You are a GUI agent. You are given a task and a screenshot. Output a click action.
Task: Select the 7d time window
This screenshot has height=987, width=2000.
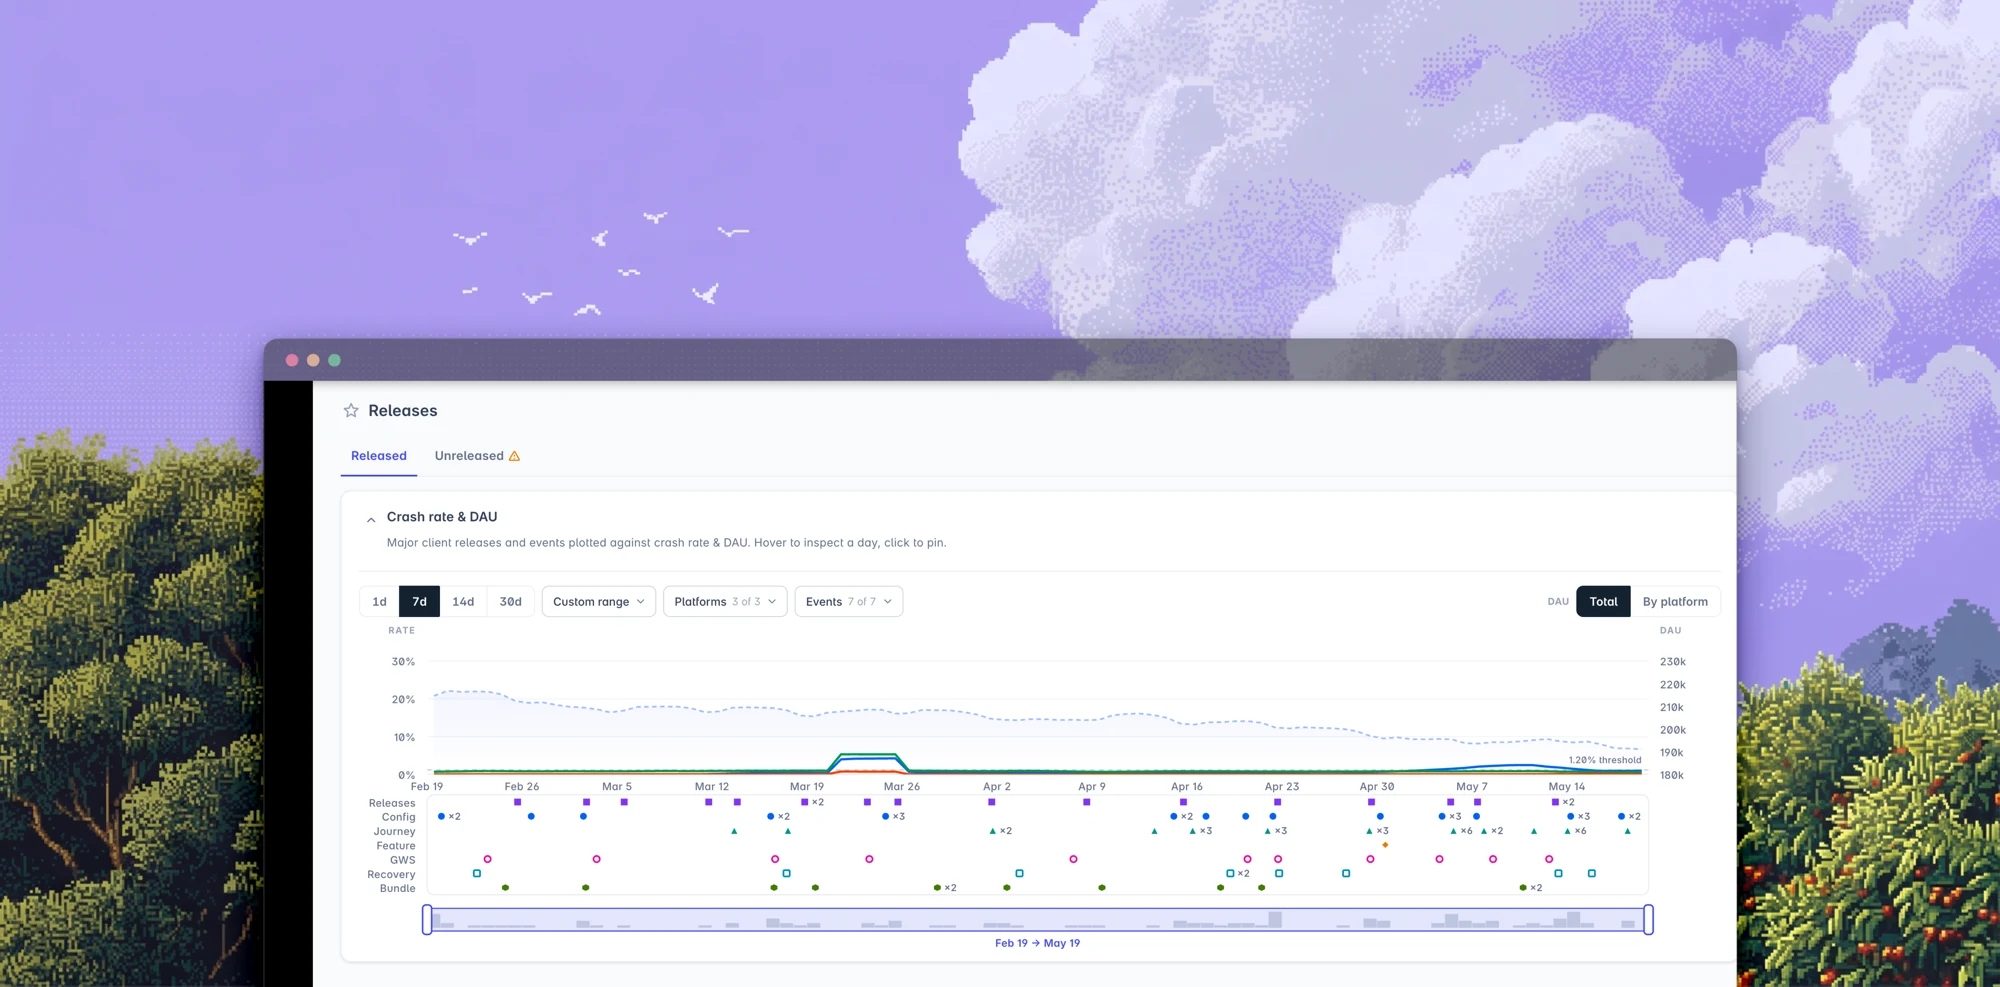[x=419, y=602]
